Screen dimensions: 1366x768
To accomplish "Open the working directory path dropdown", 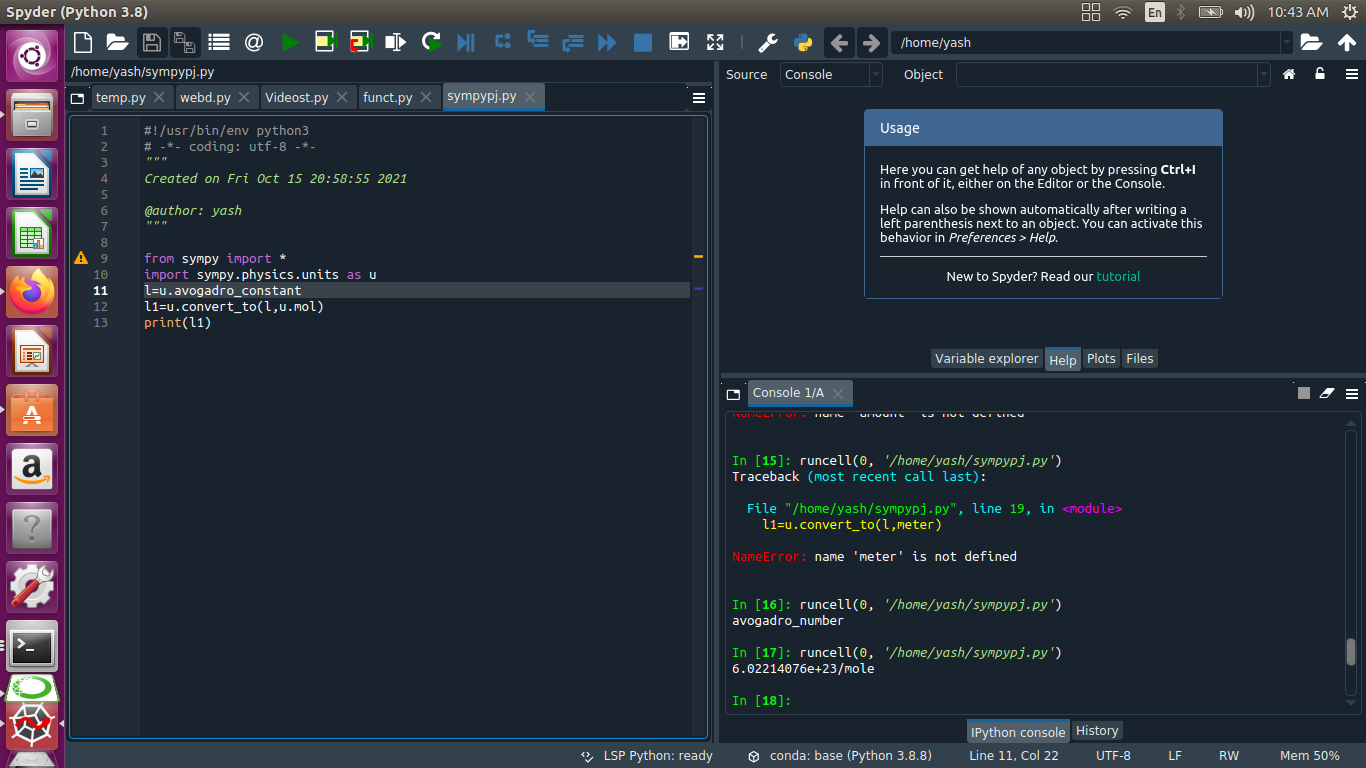I will (1286, 43).
